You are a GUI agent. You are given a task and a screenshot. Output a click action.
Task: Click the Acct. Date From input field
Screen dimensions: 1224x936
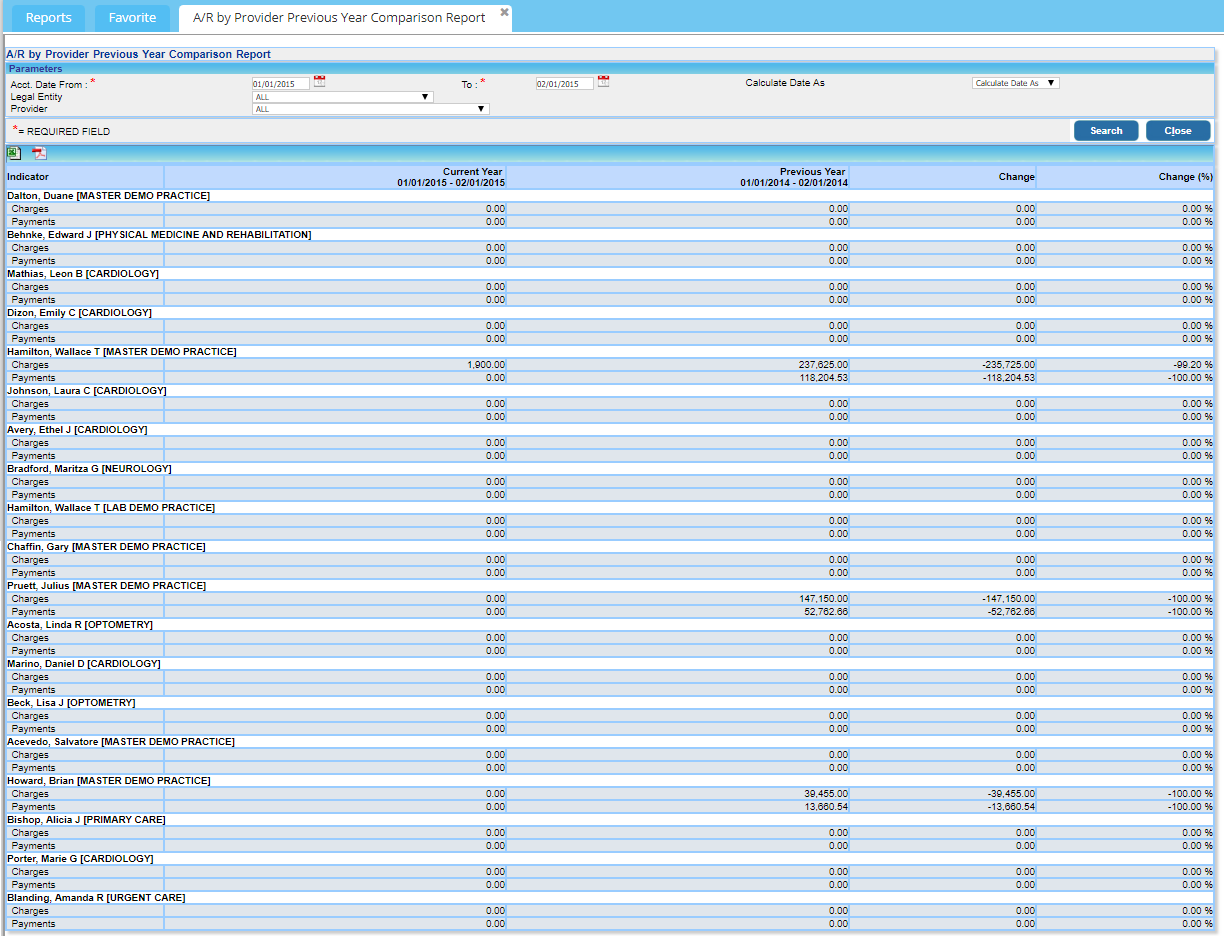281,84
